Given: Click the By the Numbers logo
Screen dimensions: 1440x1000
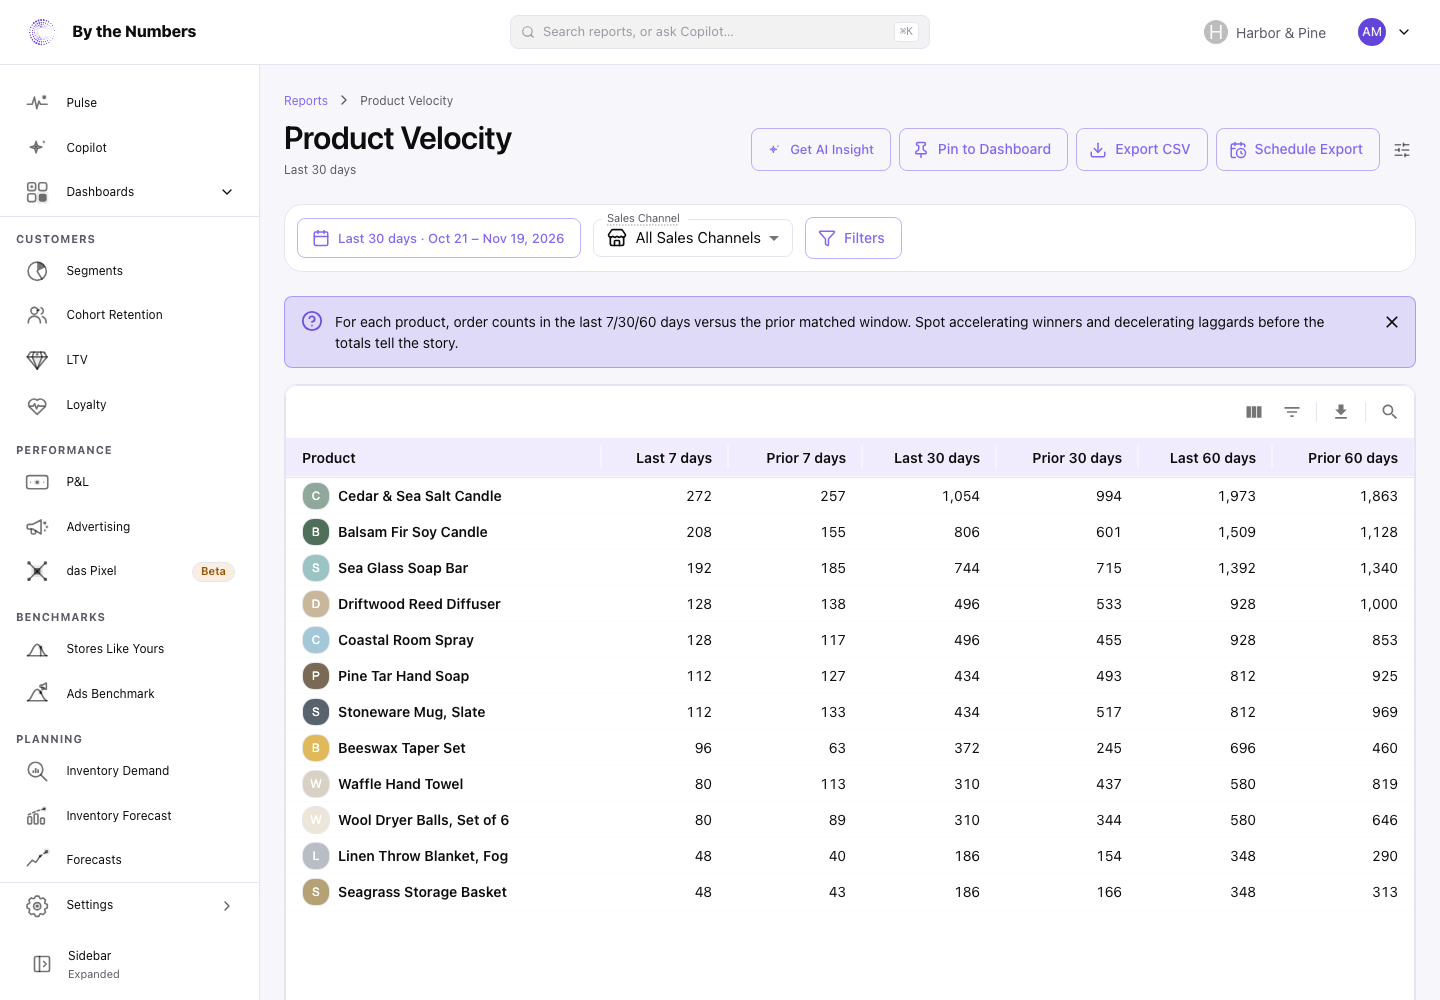Looking at the screenshot, I should point(112,32).
